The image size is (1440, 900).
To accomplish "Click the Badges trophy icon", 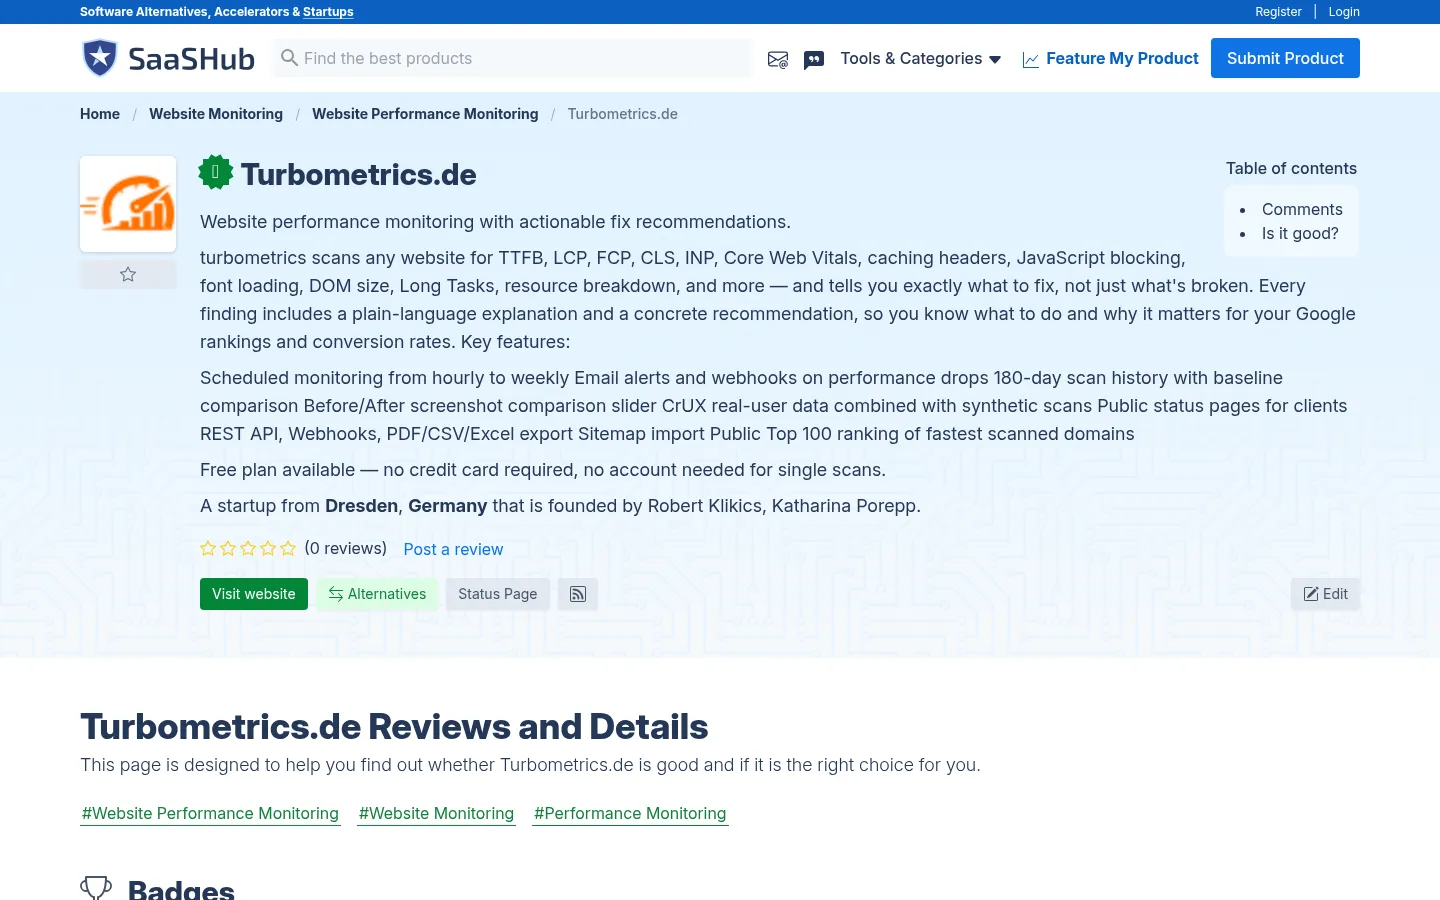I will coord(96,889).
